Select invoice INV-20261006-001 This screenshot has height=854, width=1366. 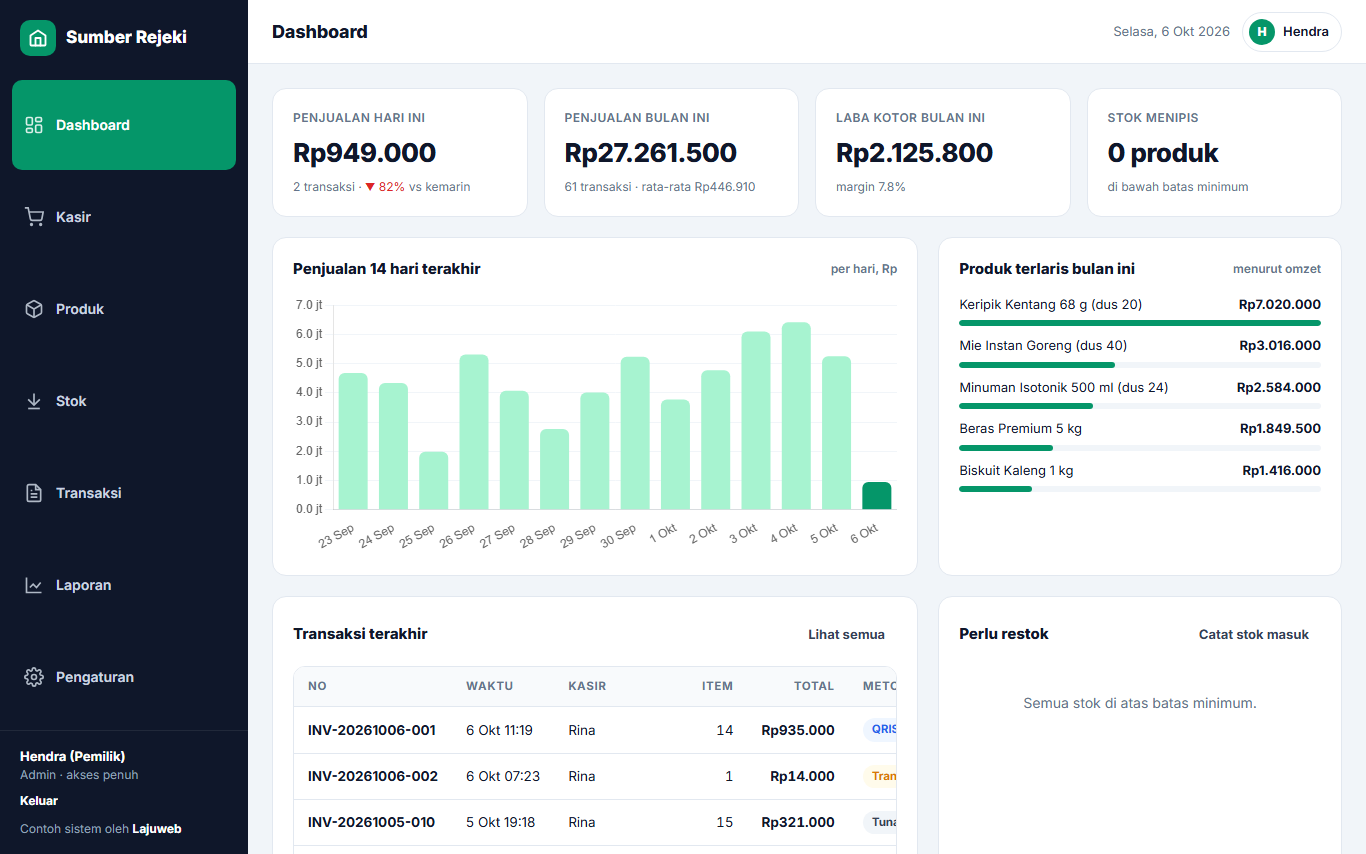tap(372, 730)
